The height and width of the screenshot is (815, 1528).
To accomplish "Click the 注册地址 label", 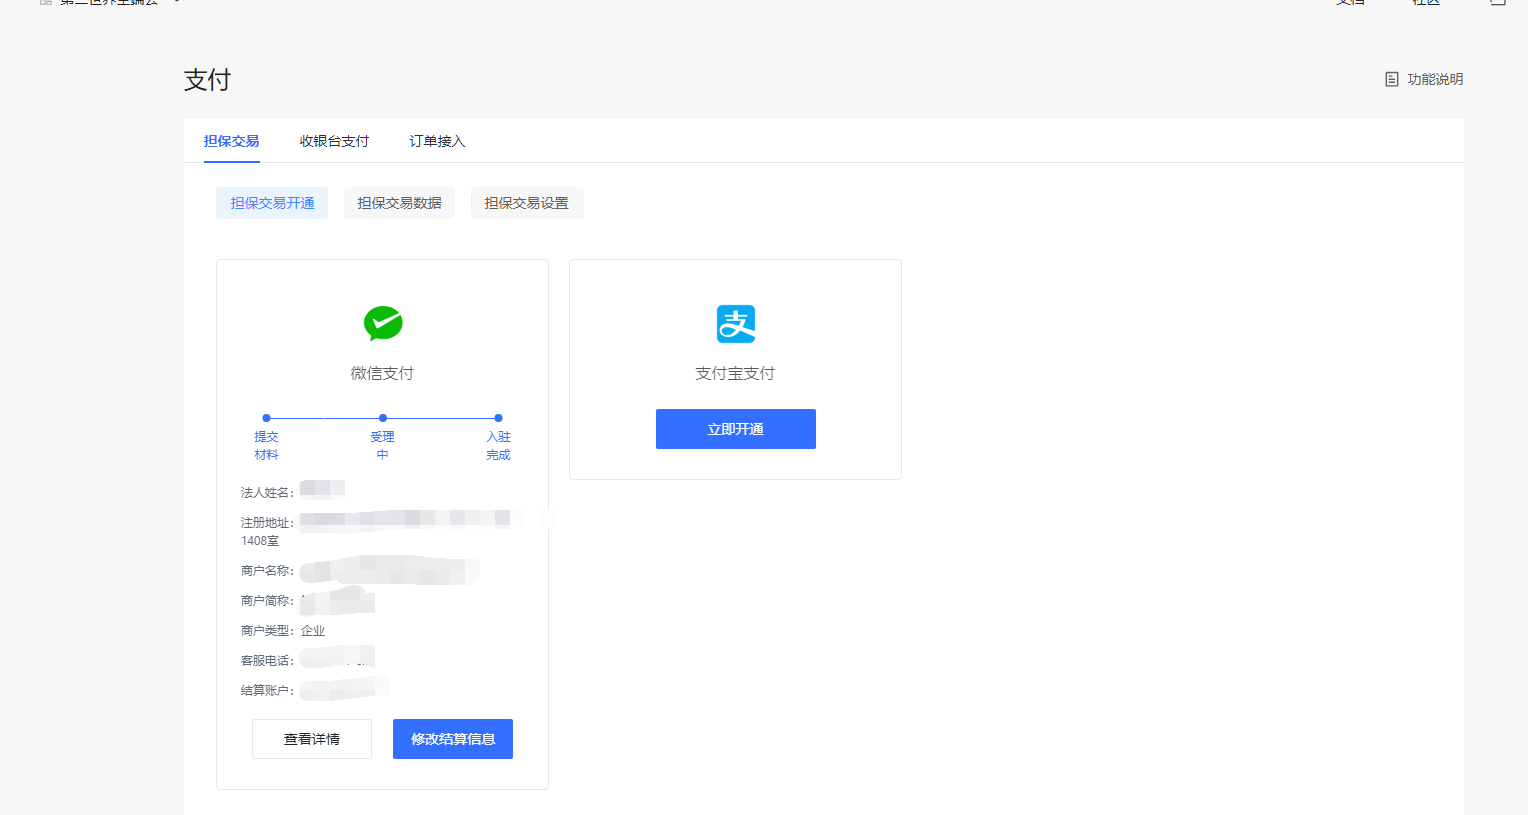I will [267, 522].
